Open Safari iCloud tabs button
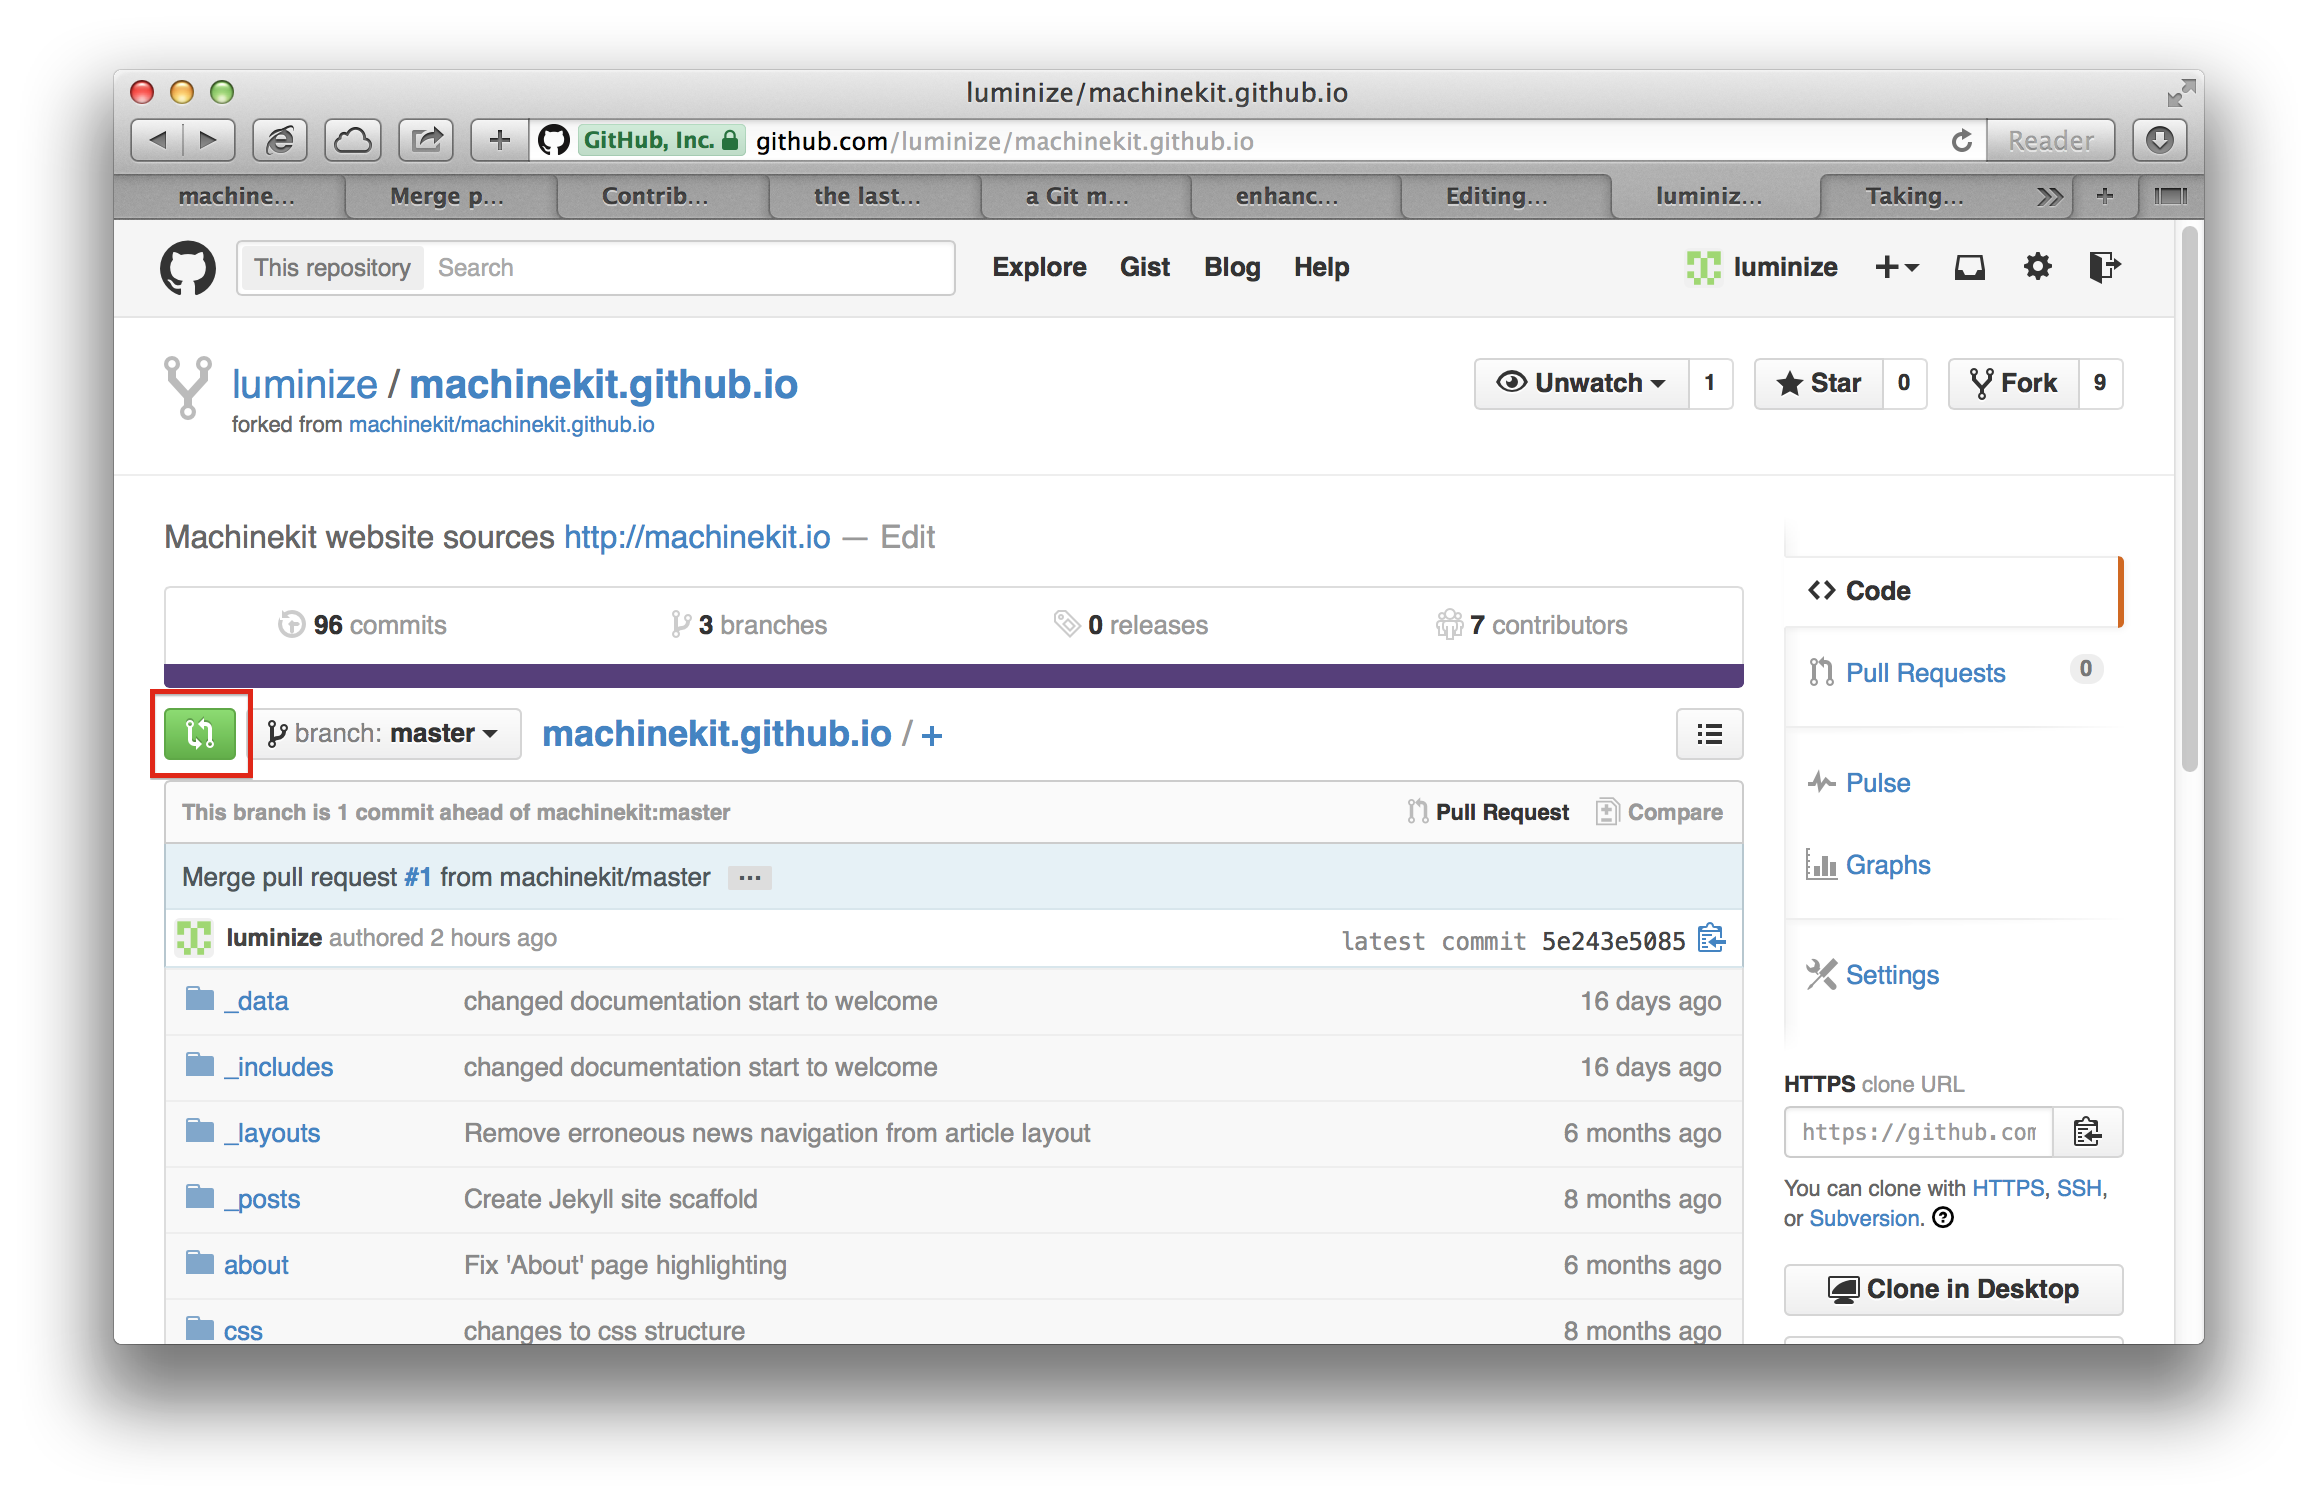Image resolution: width=2318 pixels, height=1502 pixels. (352, 140)
